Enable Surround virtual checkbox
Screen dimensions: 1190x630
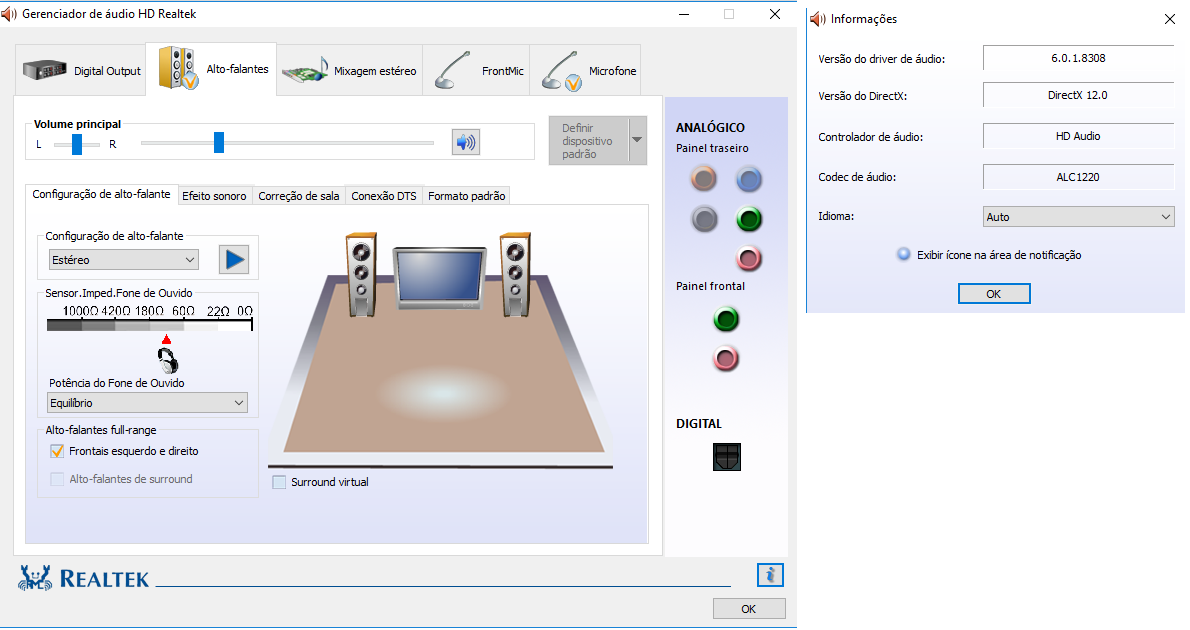pyautogui.click(x=279, y=482)
